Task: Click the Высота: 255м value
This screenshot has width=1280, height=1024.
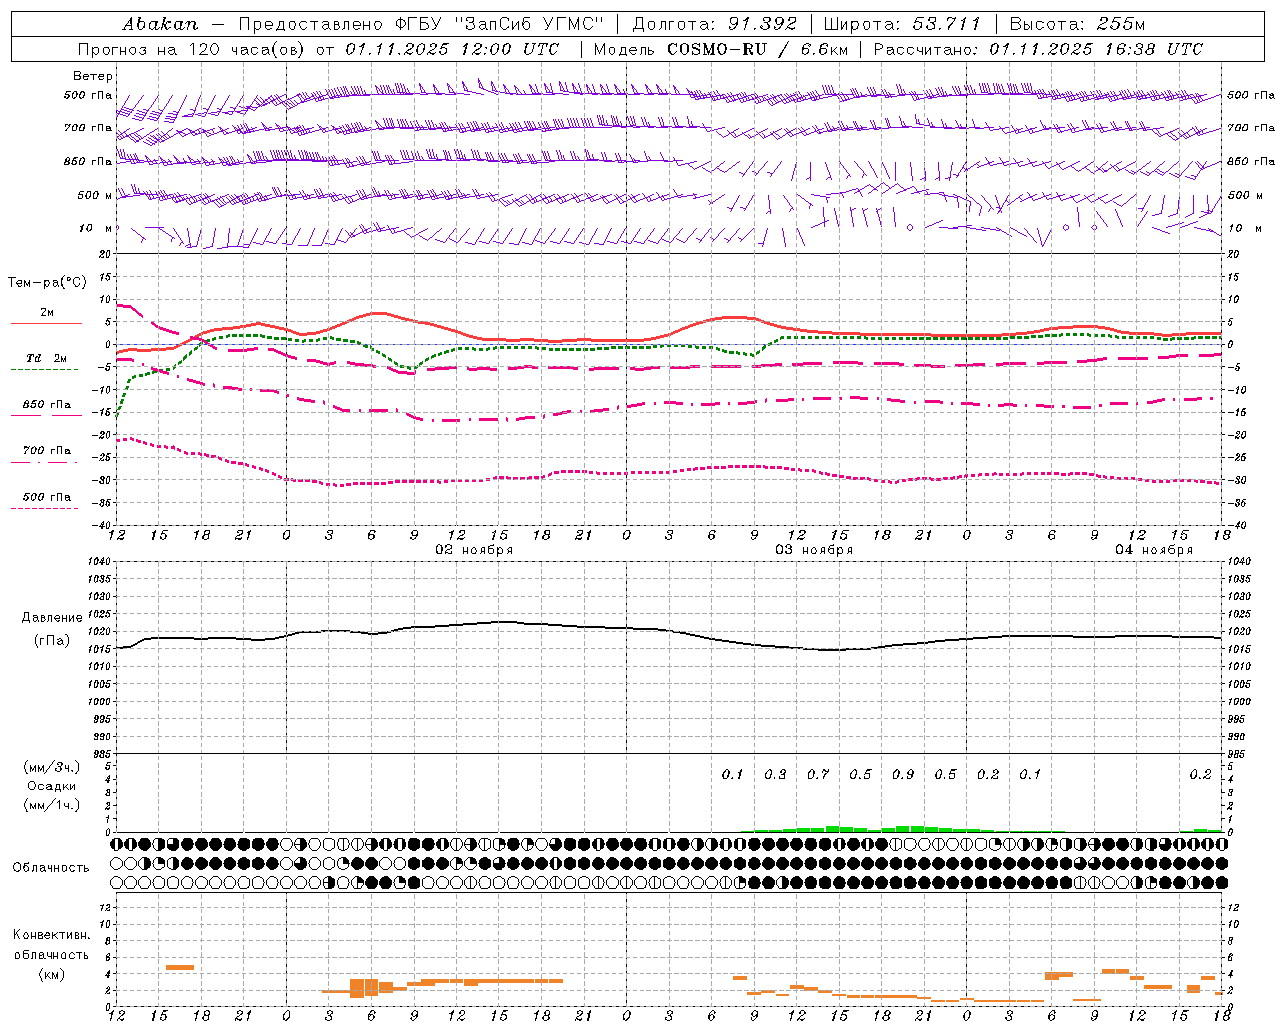Action: pos(1077,24)
